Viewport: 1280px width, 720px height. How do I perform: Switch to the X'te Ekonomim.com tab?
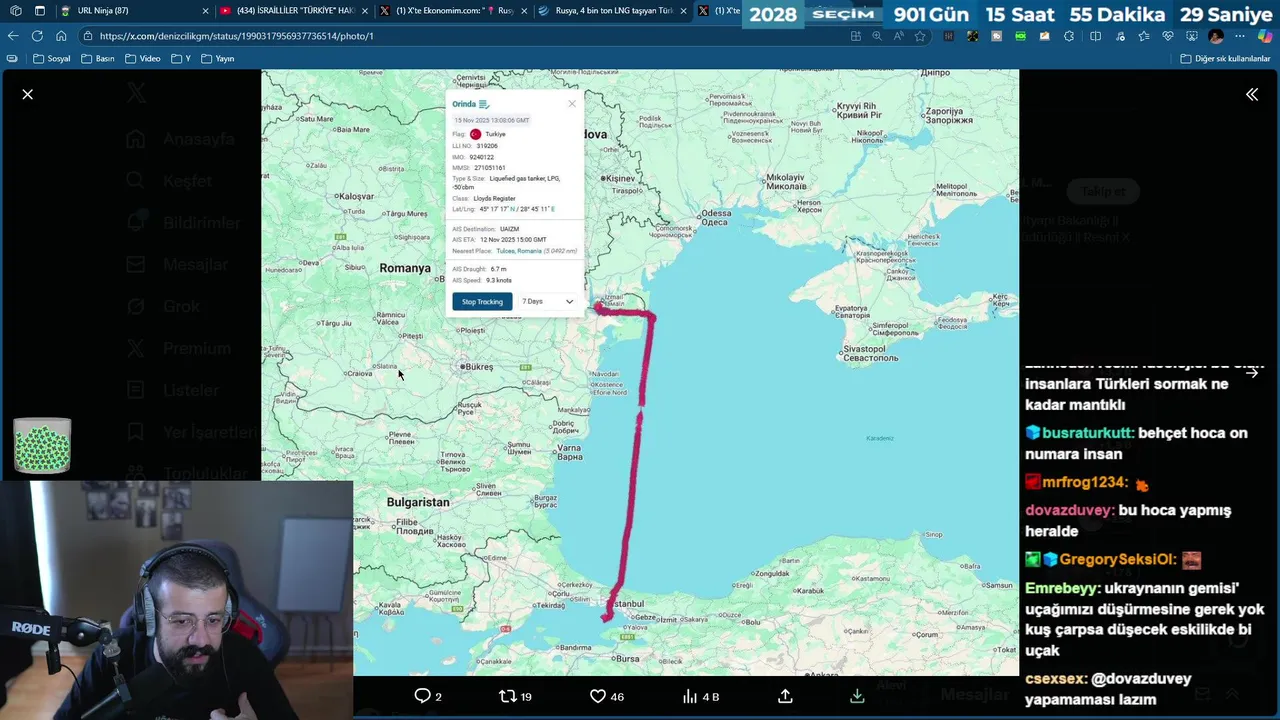(x=453, y=11)
